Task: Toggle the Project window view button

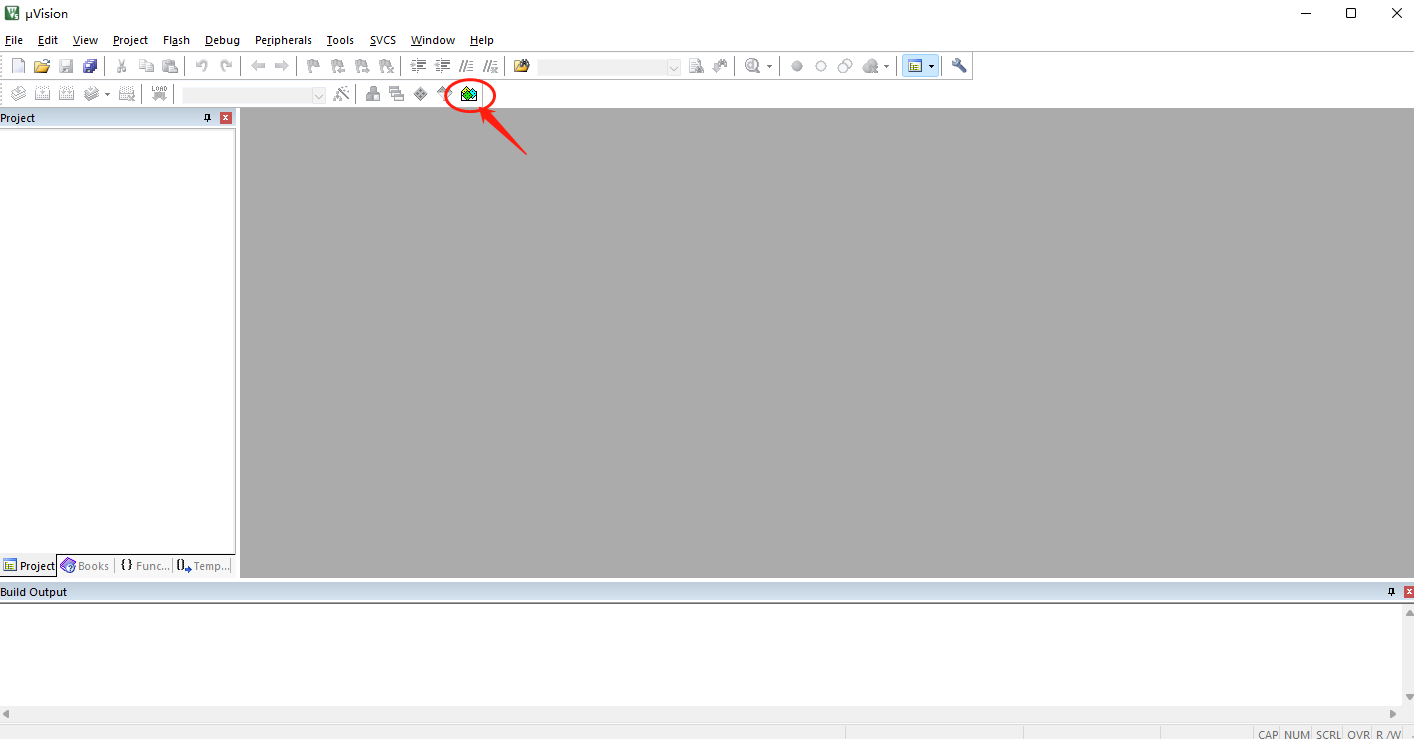Action: [914, 66]
